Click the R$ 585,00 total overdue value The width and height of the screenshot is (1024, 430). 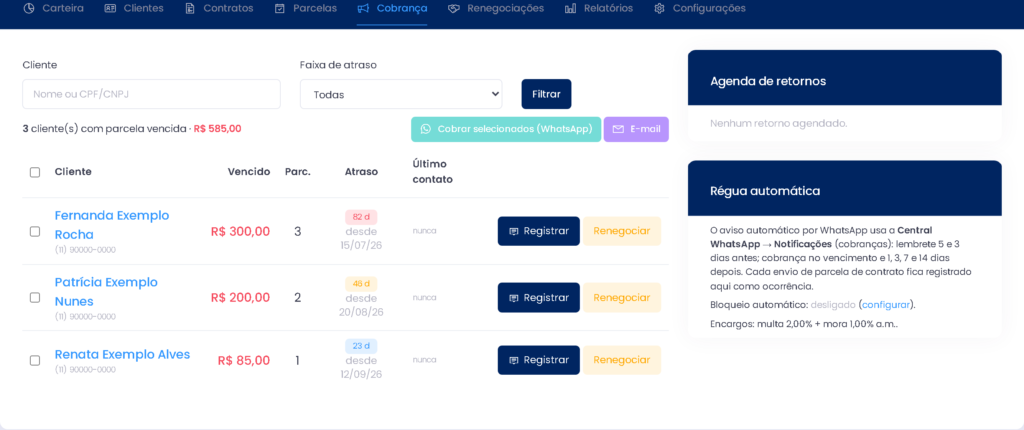tap(217, 129)
